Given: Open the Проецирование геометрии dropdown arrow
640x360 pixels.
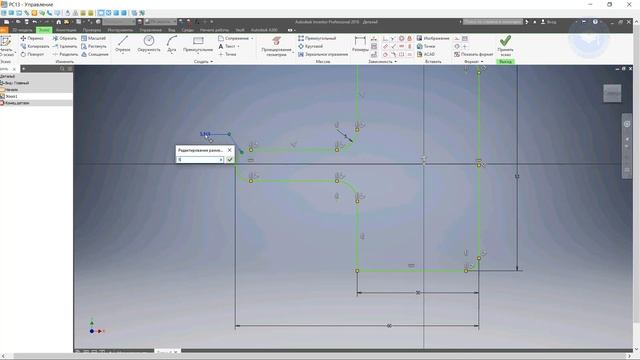Looking at the screenshot, I should click(293, 52).
